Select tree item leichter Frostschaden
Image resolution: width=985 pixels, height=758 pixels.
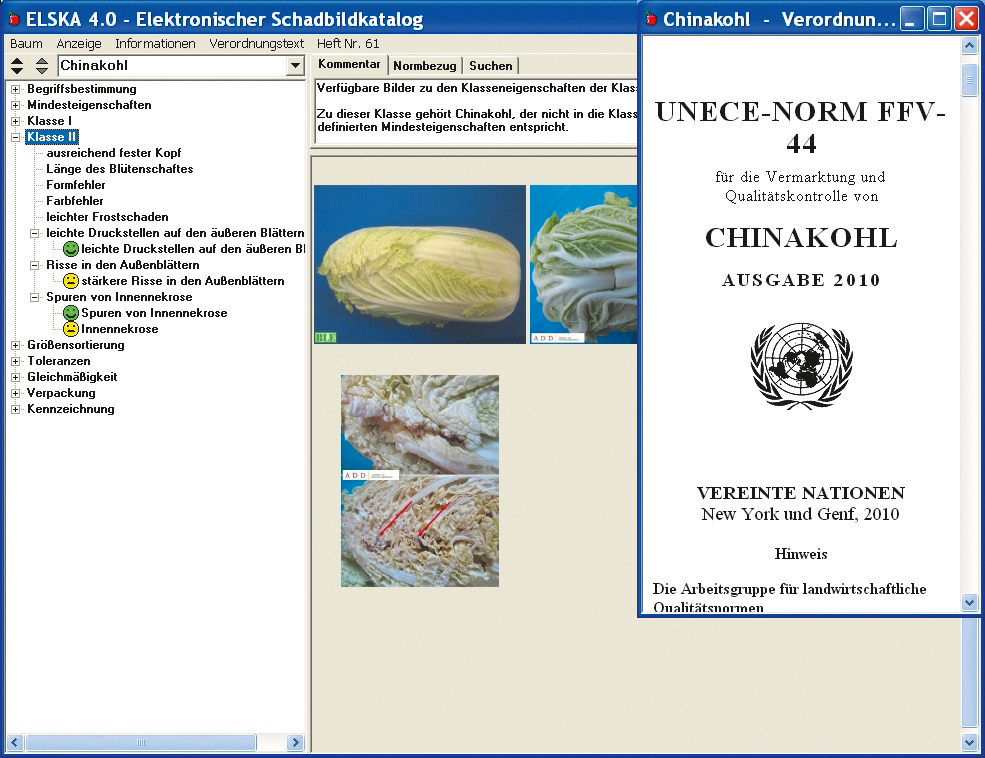pyautogui.click(x=107, y=217)
